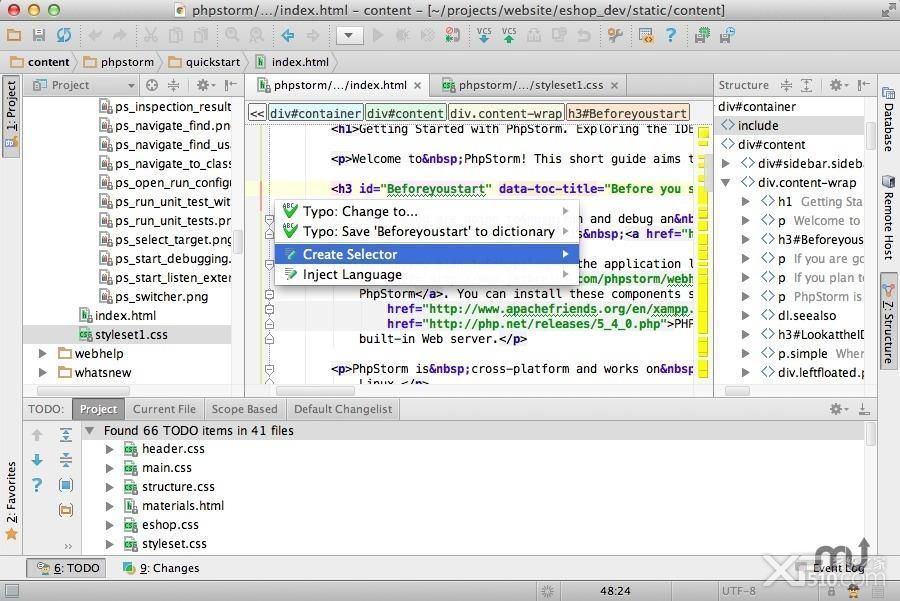The height and width of the screenshot is (601, 900).
Task: Click previous TODO up arrow
Action: [37, 435]
